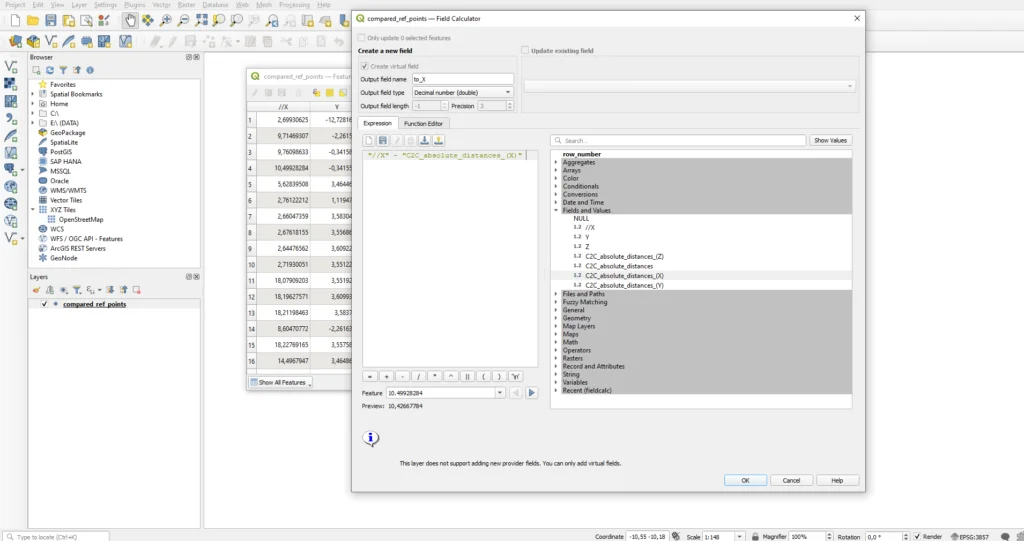Screen dimensions: 1024x541
Task: Select the Pan Map hand tool
Action: (x=130, y=21)
